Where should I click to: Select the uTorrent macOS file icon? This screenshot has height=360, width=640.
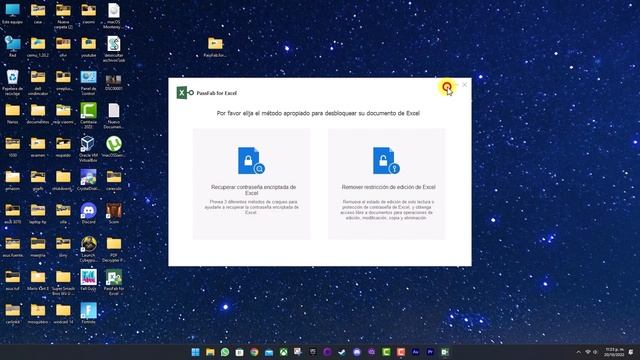pos(114,147)
